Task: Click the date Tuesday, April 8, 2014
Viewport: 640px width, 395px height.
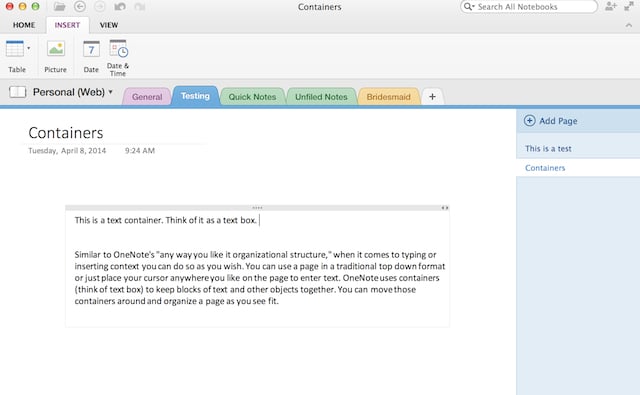Action: [67, 151]
